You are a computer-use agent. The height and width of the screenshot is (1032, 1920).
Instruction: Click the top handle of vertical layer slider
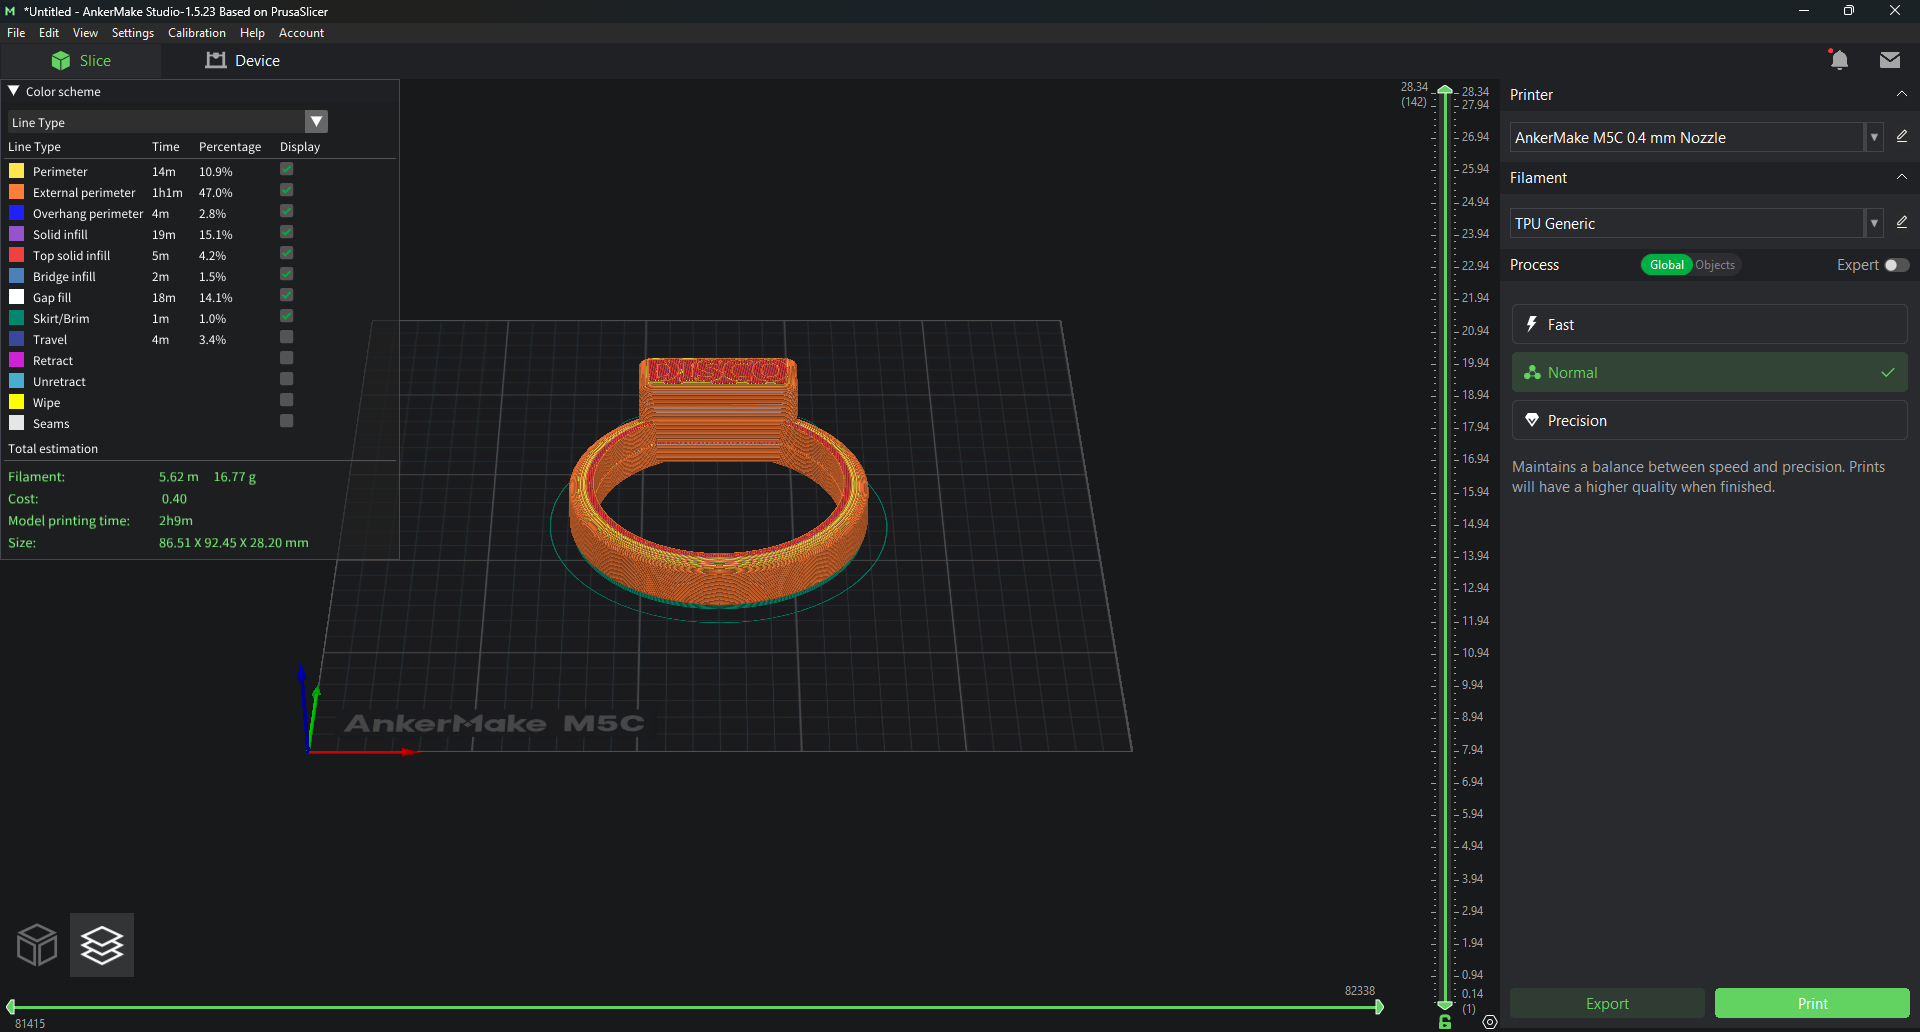(x=1445, y=90)
